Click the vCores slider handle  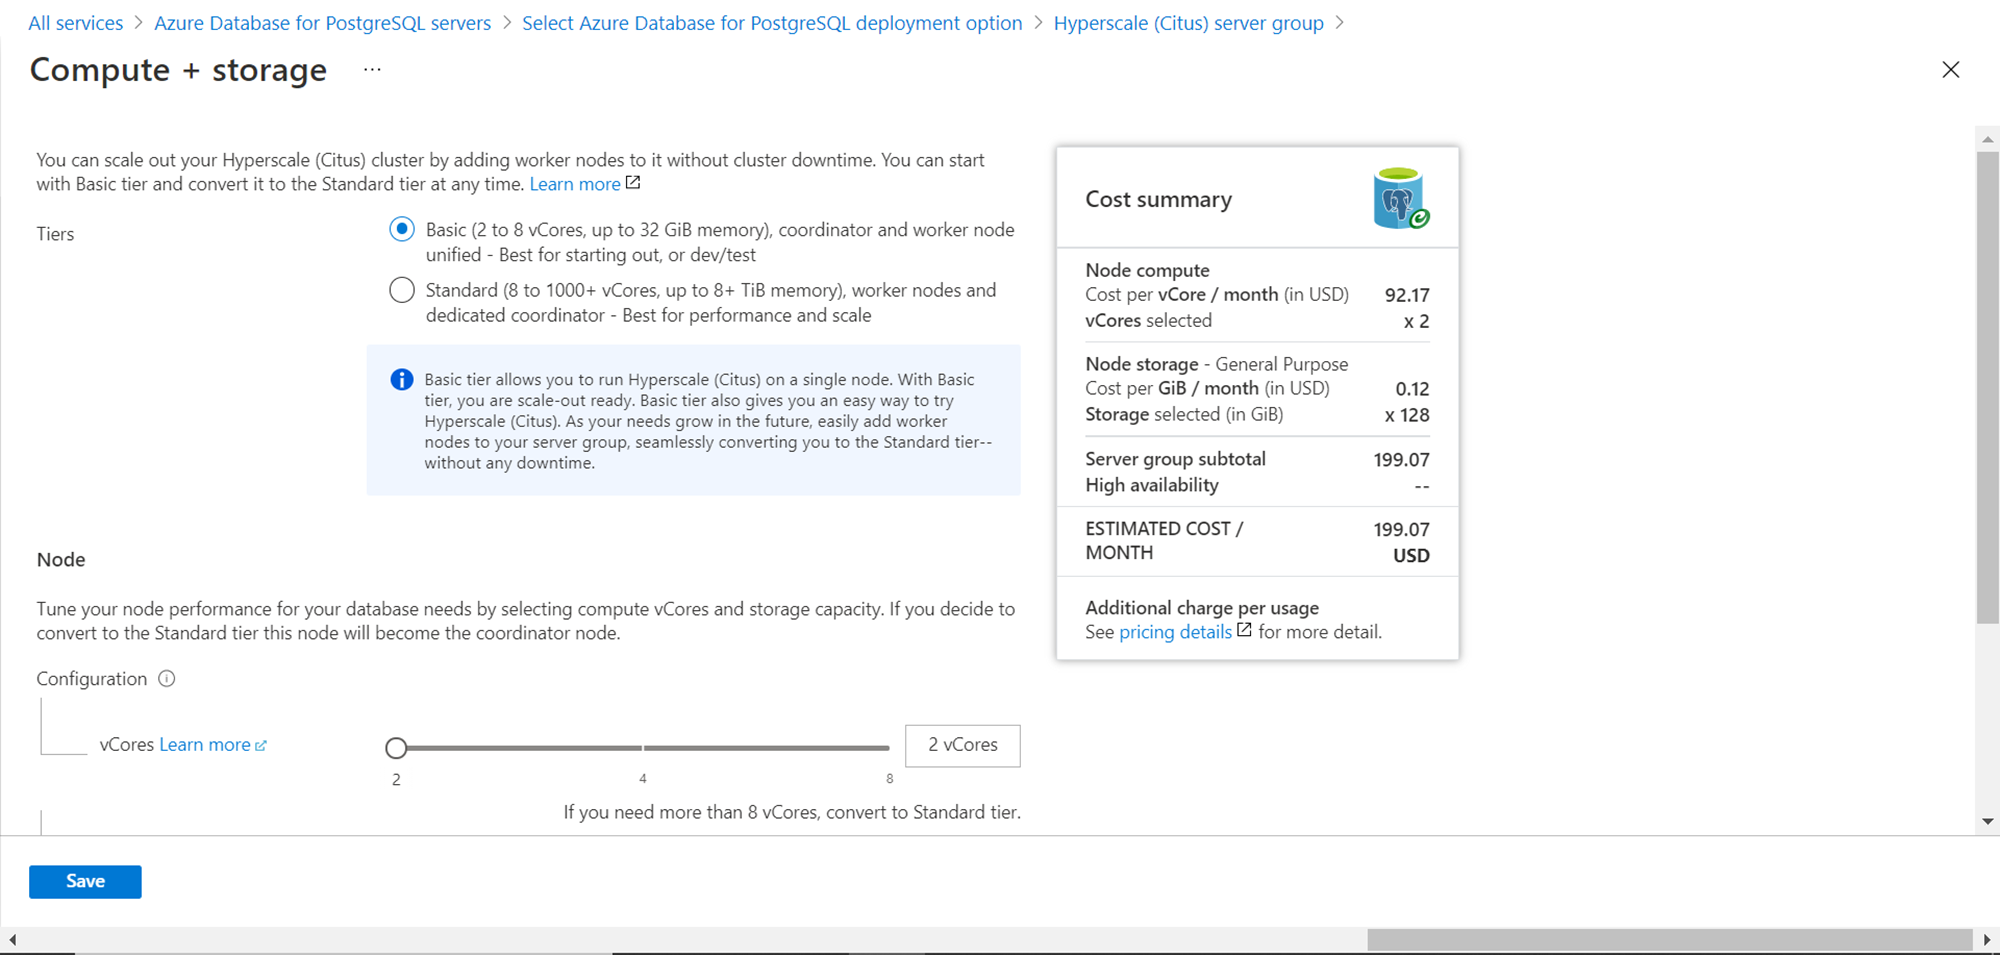[x=396, y=748]
